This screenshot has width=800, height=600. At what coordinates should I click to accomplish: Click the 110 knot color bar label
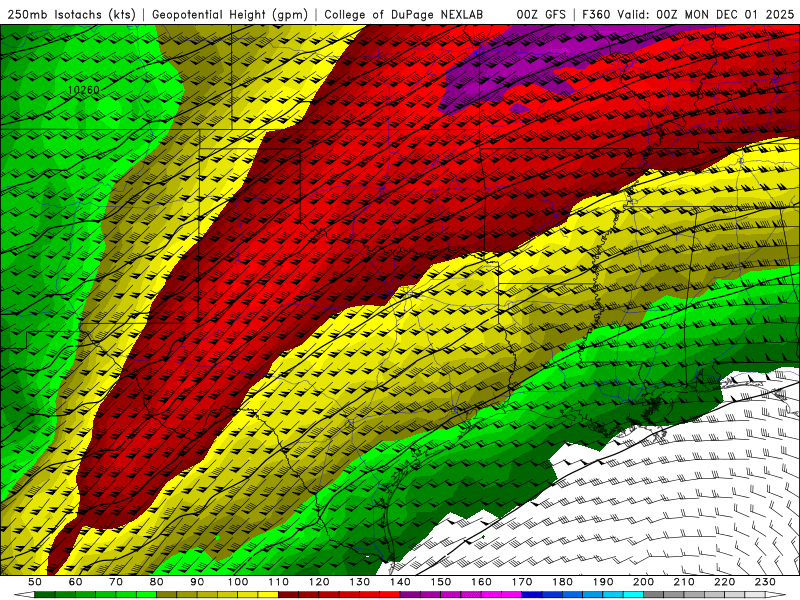coord(279,582)
